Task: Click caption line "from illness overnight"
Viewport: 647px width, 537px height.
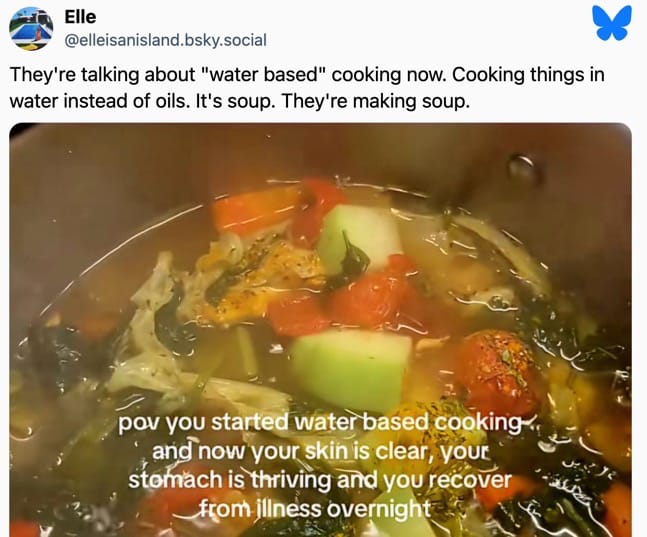Action: point(315,509)
